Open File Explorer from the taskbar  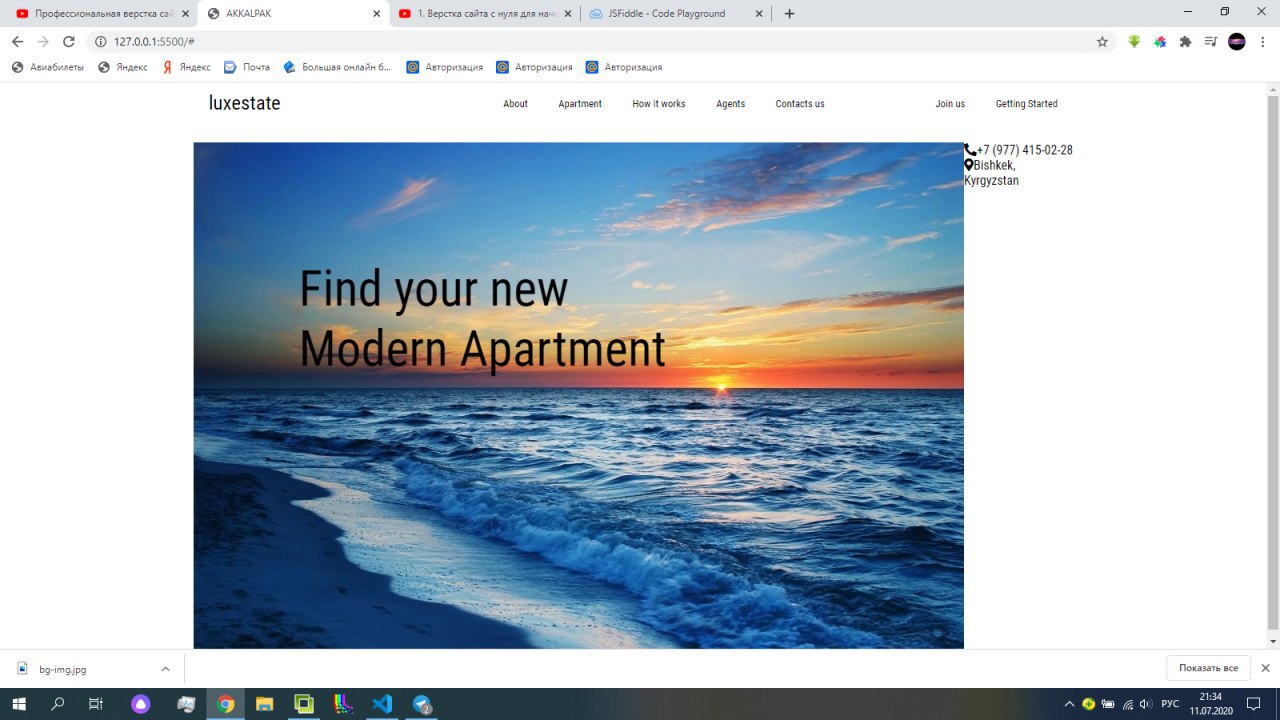click(264, 704)
